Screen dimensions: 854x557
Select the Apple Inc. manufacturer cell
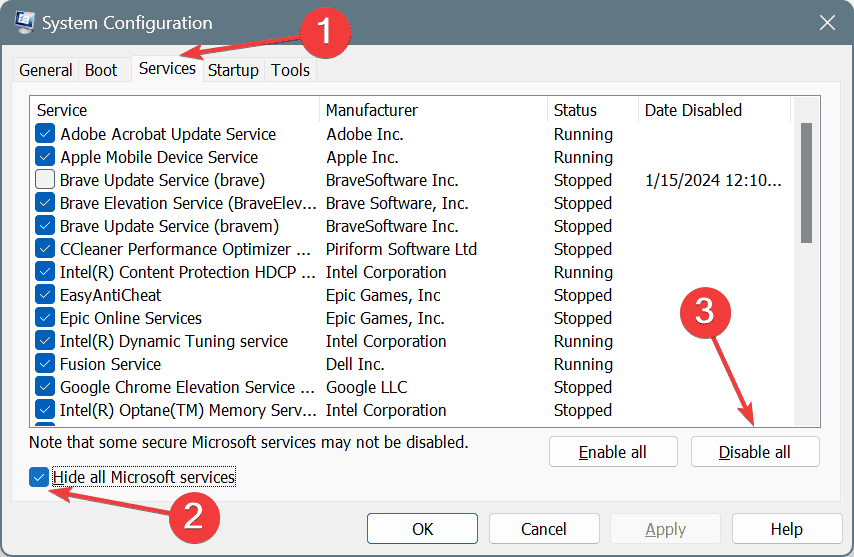coord(362,157)
